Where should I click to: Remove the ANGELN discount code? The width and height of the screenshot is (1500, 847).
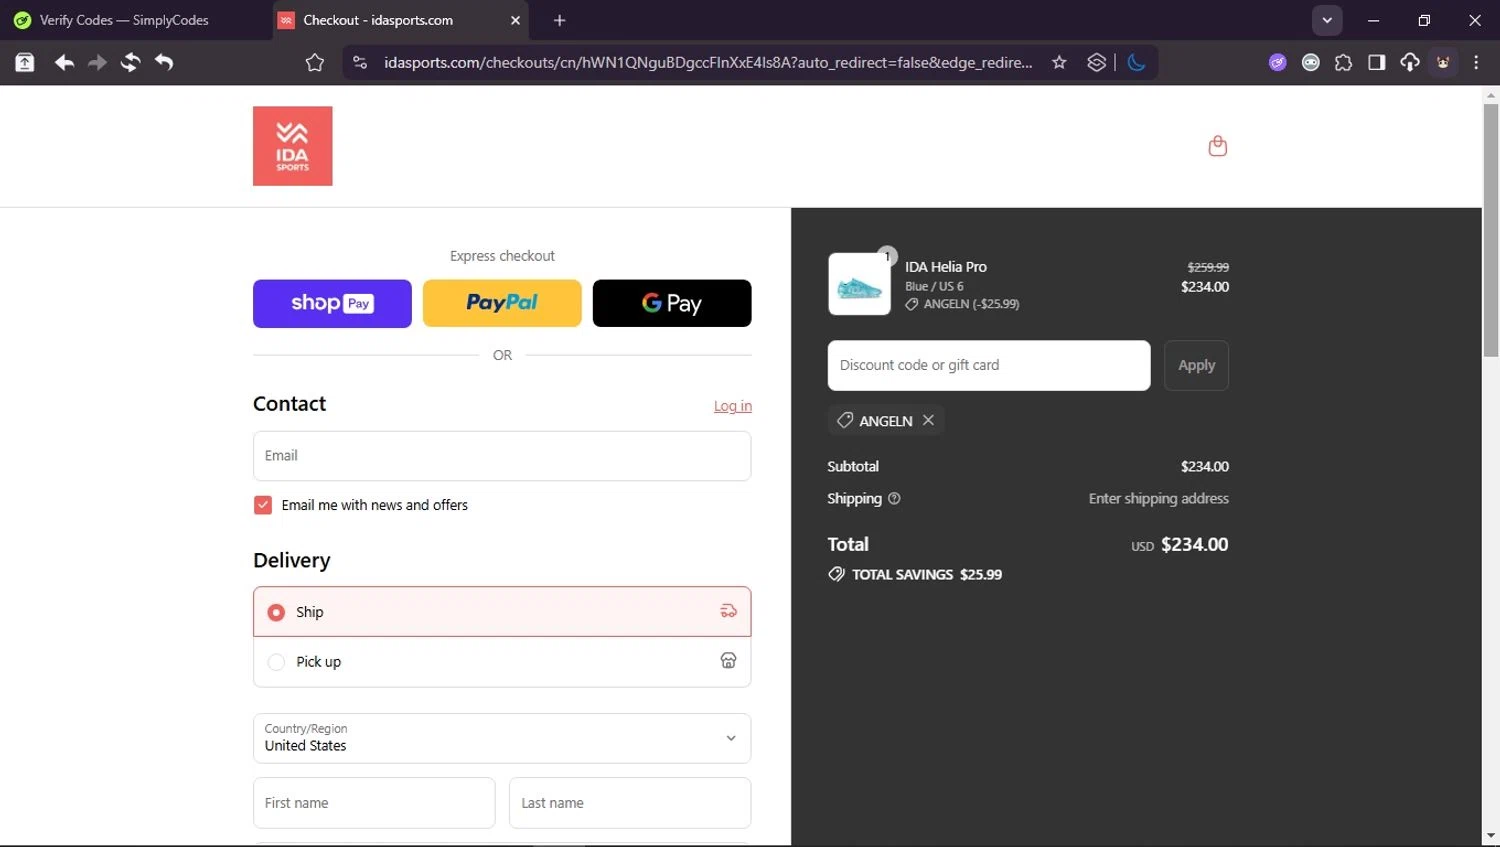coord(928,420)
